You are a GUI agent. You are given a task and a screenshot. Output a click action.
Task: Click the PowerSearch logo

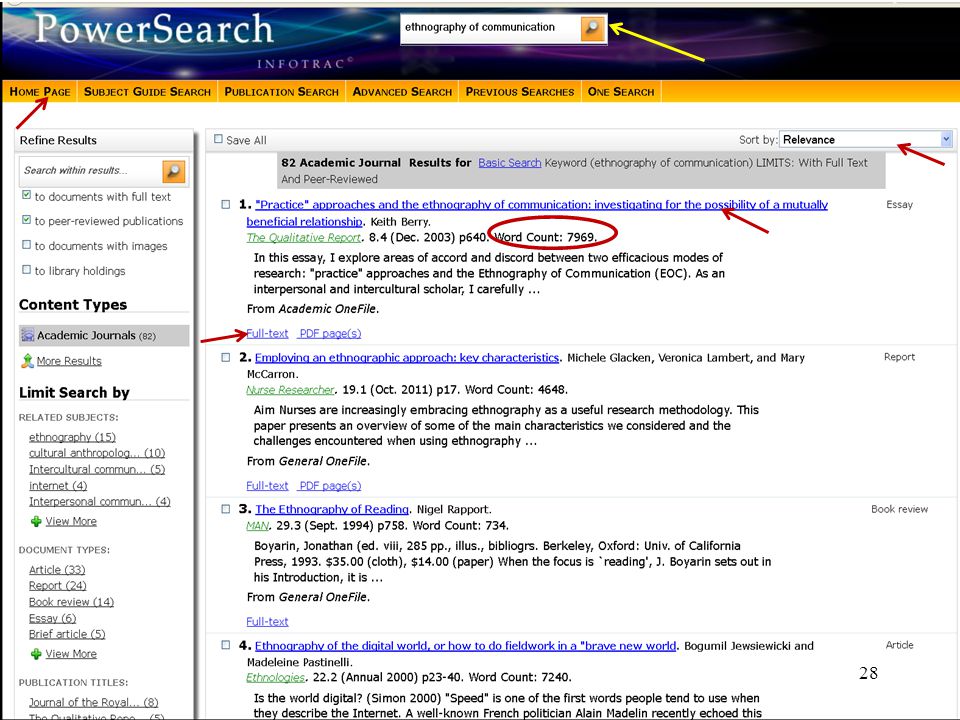[x=154, y=29]
